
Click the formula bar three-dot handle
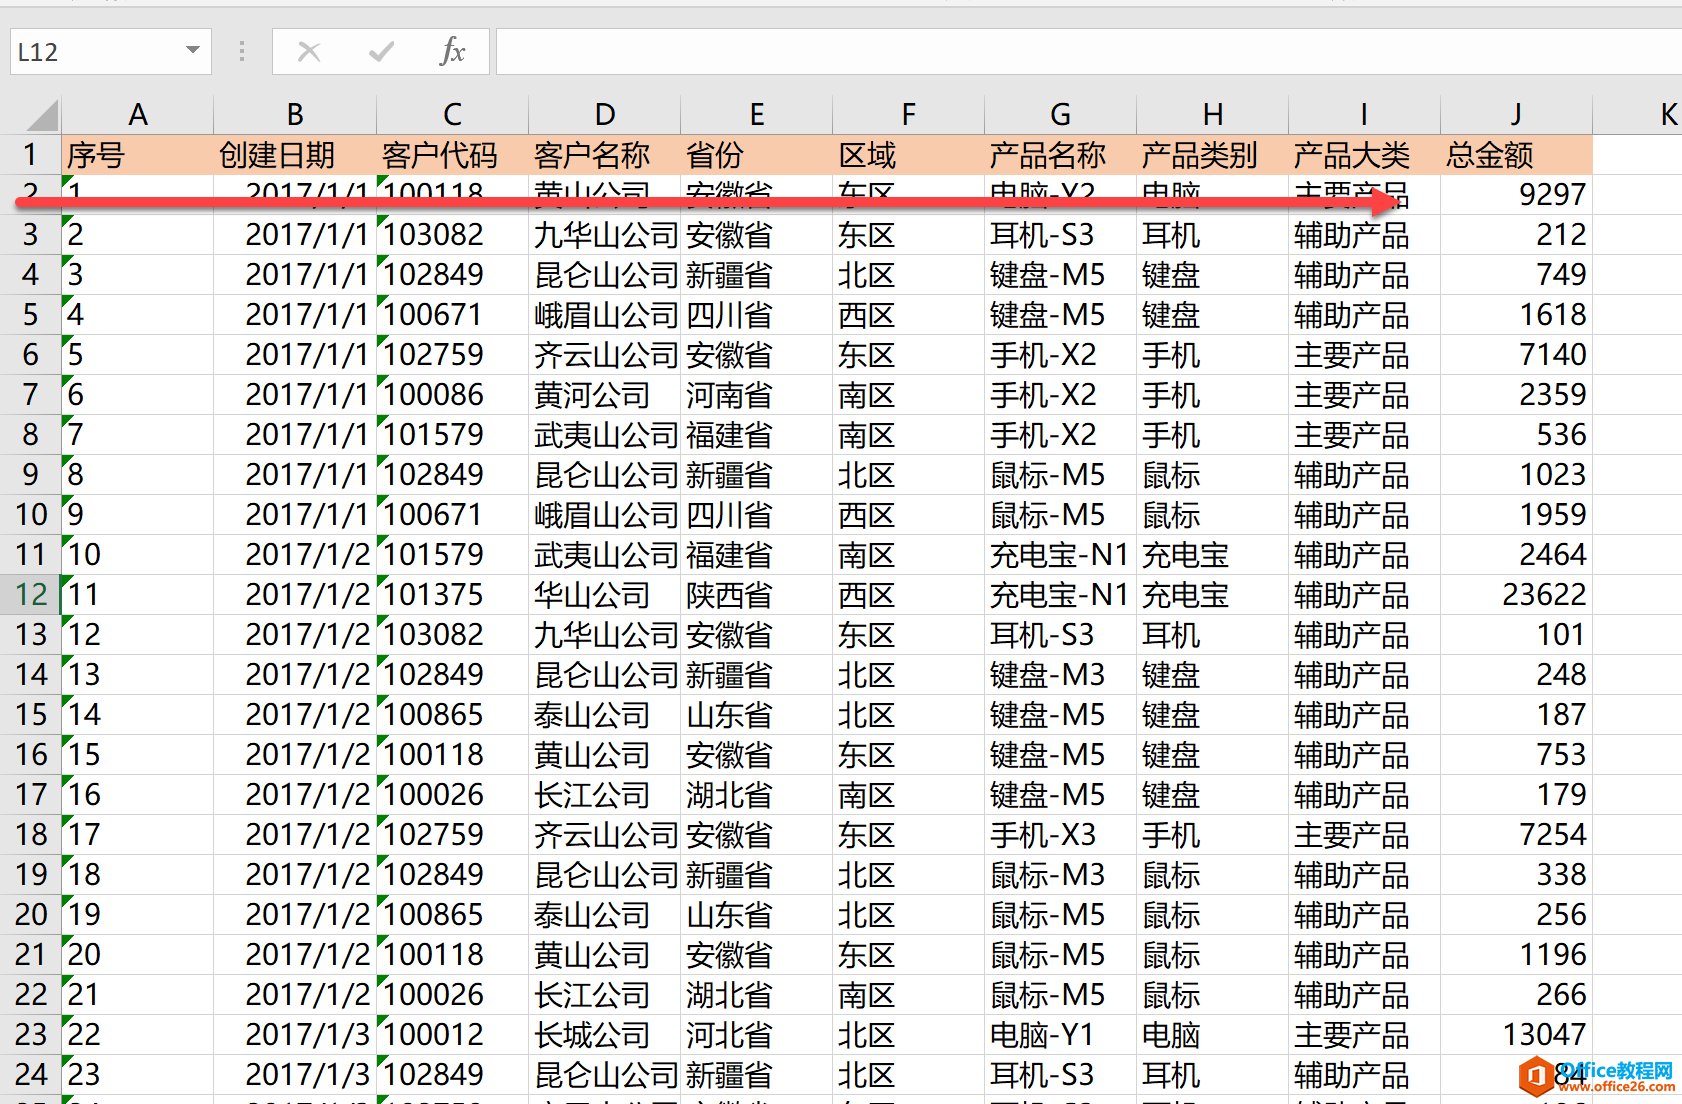[x=242, y=51]
